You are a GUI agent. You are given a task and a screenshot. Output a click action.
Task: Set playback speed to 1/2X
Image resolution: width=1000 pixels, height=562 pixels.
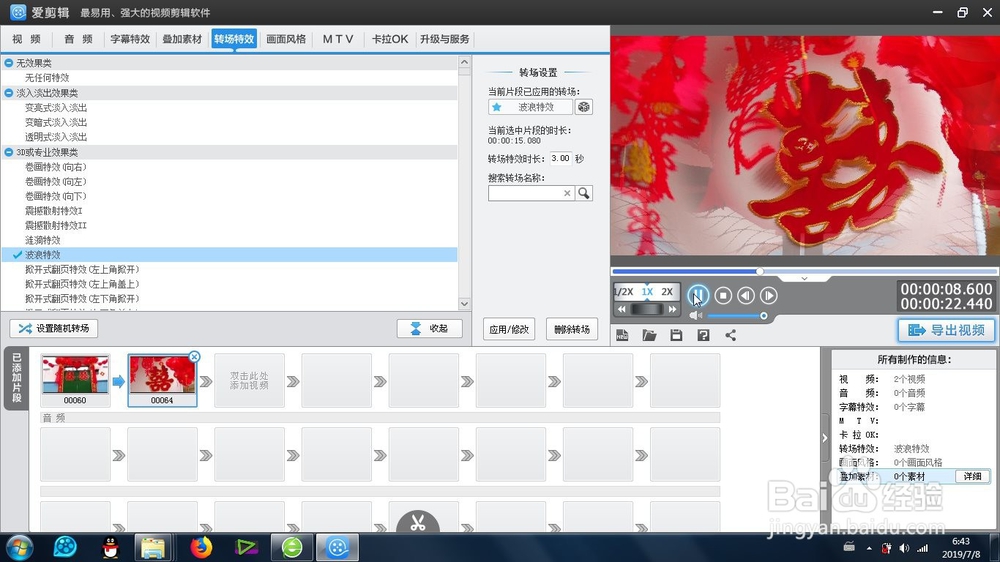coord(624,292)
